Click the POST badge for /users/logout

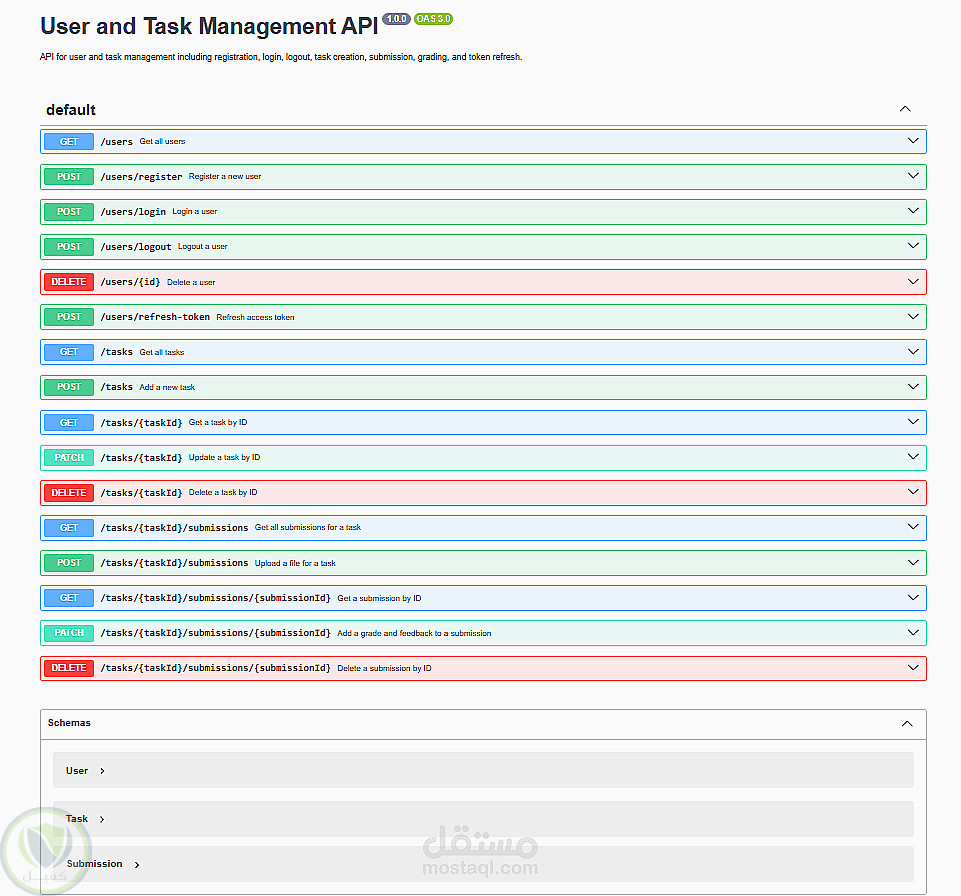pyautogui.click(x=69, y=246)
